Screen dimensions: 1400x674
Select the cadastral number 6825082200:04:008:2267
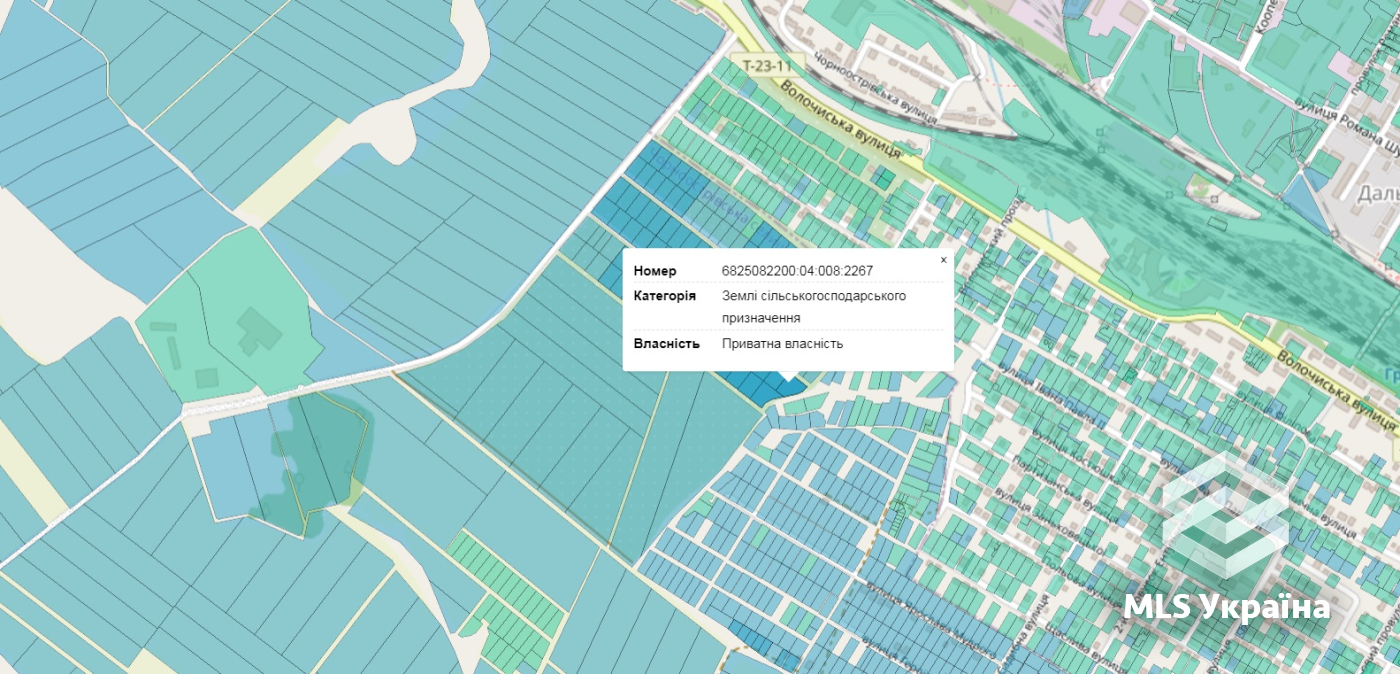coord(798,271)
